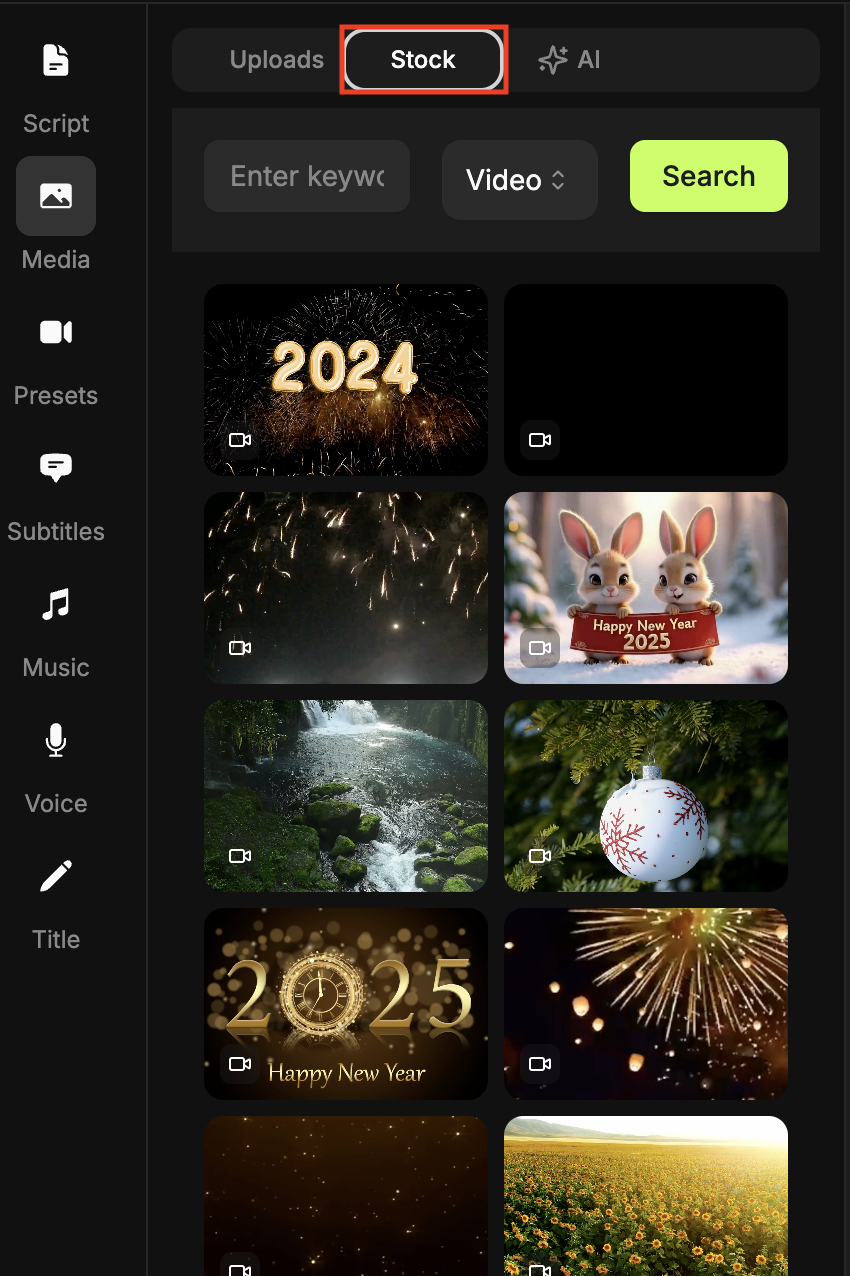Select the sunflower field sunset video

coord(646,1196)
